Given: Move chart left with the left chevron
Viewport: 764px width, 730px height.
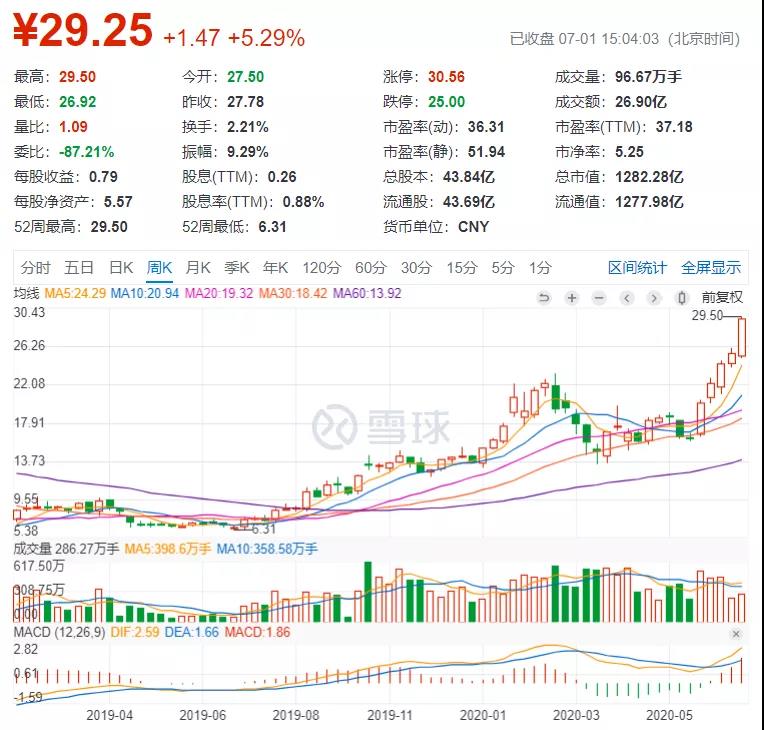Looking at the screenshot, I should [627, 297].
